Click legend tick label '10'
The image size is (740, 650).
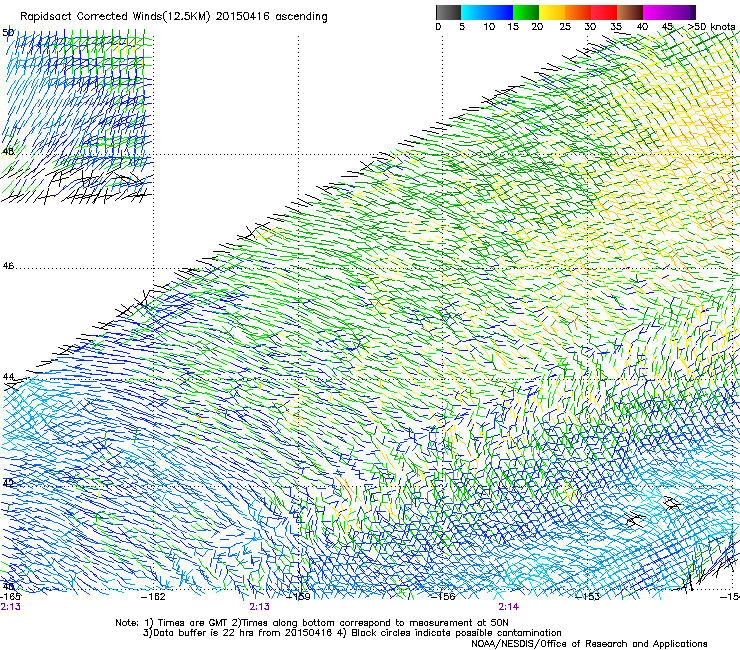tap(489, 27)
